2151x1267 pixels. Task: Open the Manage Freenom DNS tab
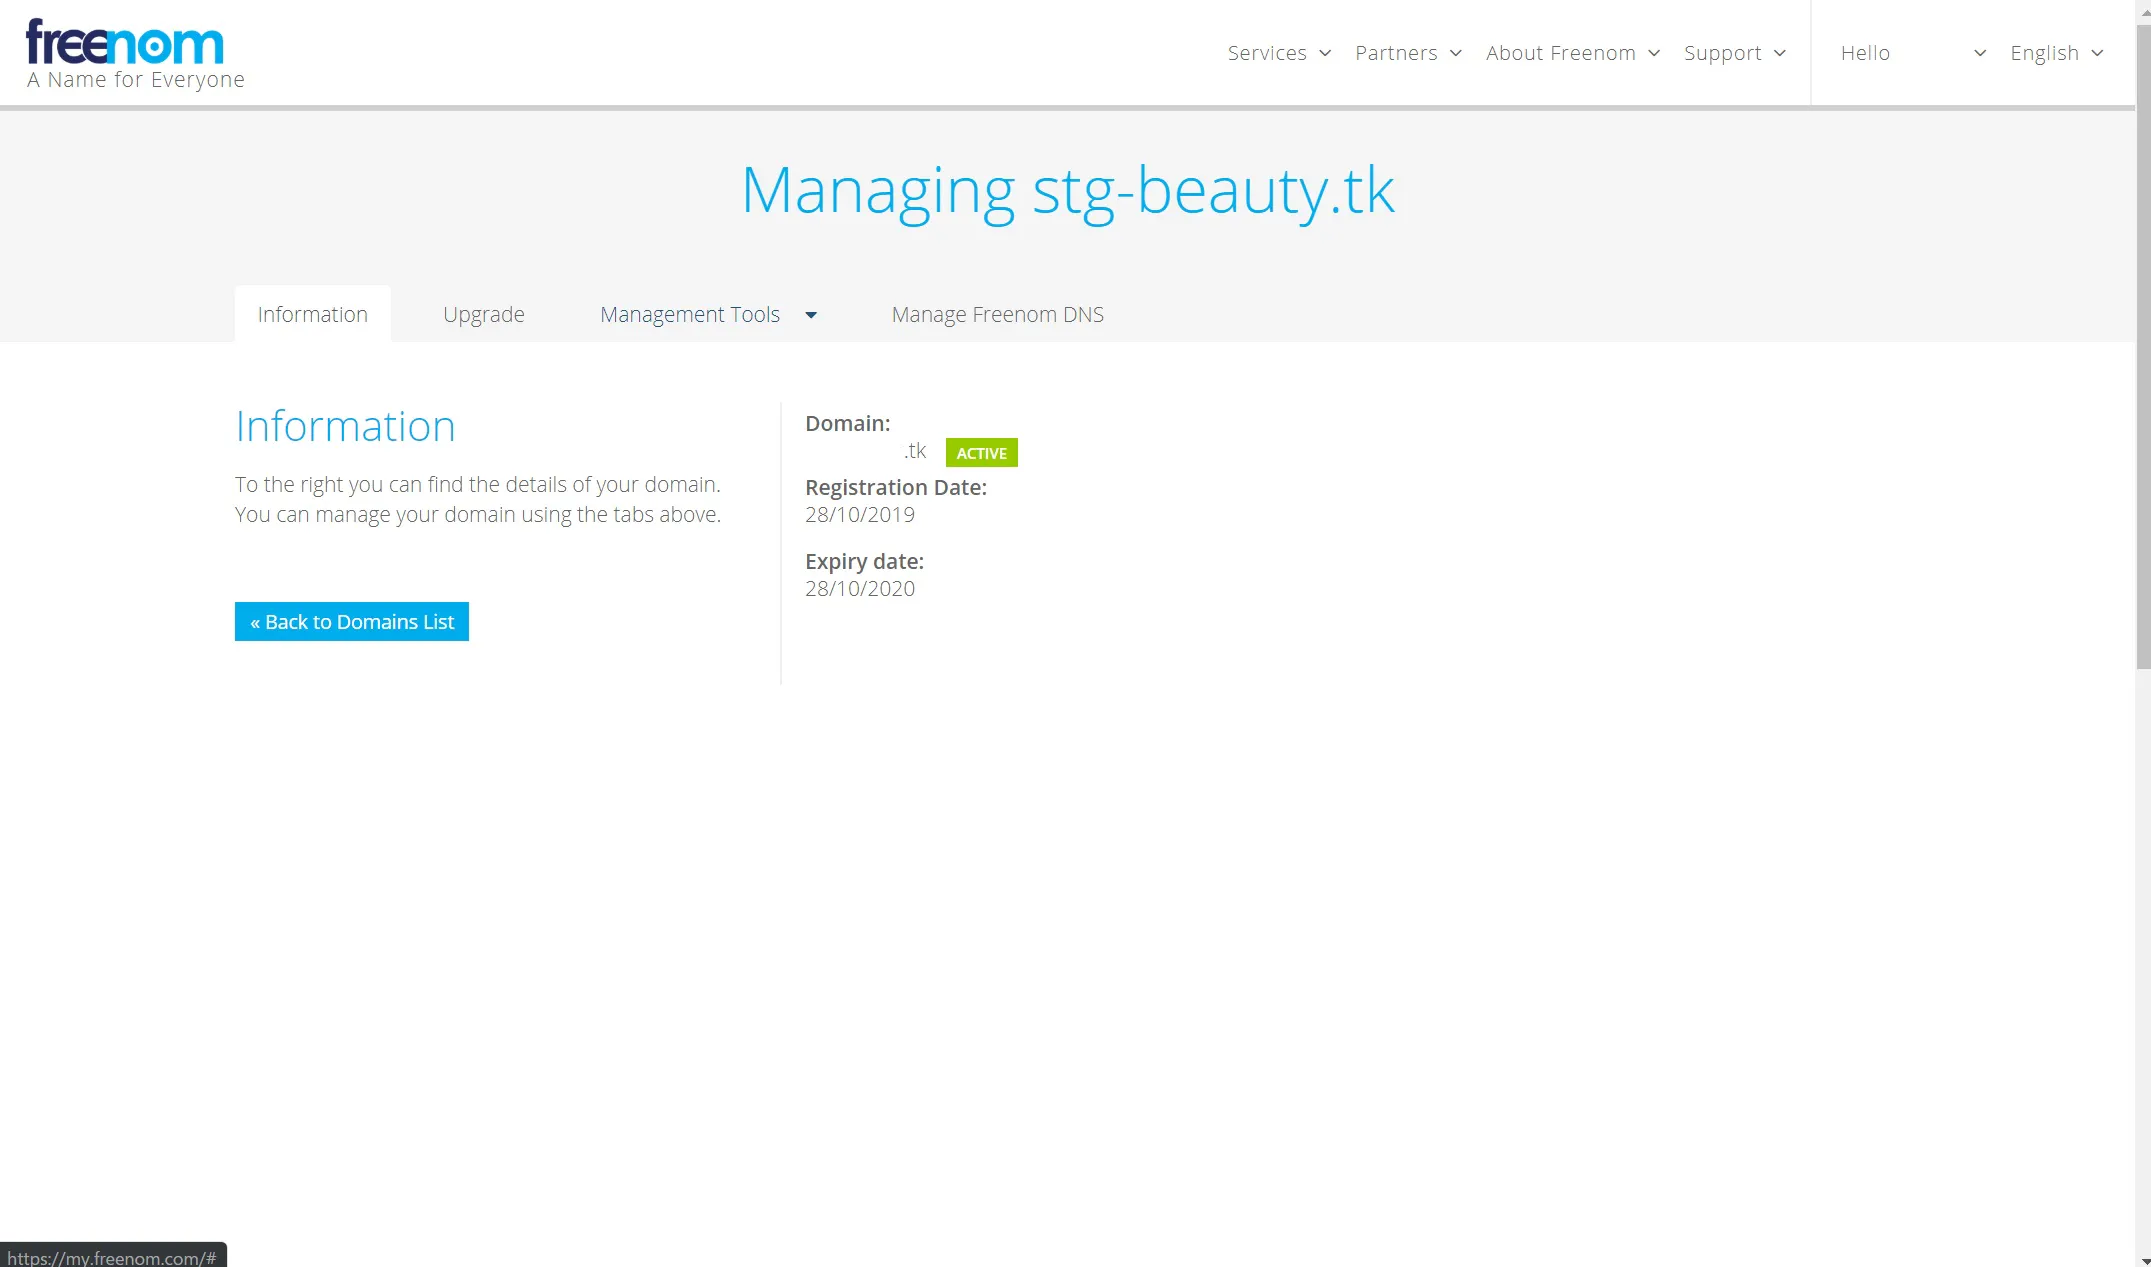pos(998,314)
